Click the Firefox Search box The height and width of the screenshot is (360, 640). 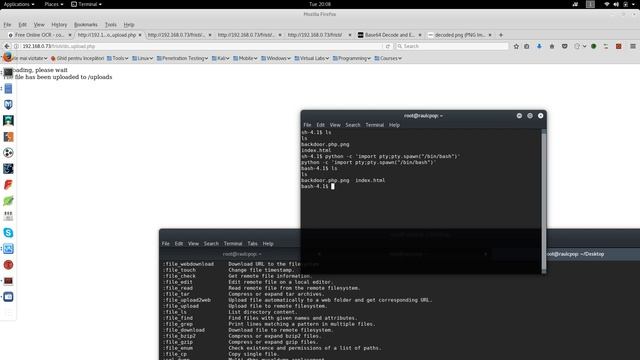coord(452,46)
